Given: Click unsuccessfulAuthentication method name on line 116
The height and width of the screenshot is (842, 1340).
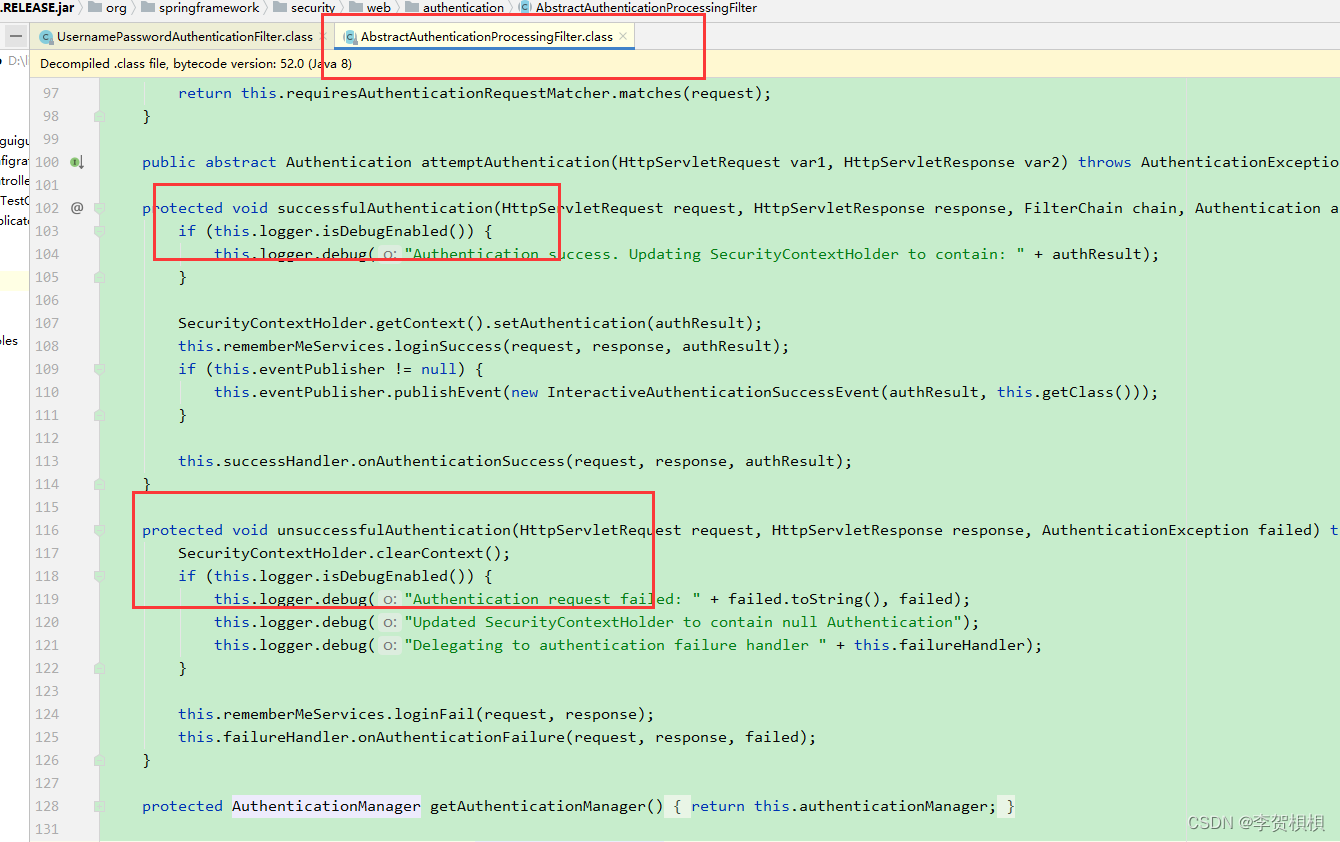Looking at the screenshot, I should tap(394, 530).
